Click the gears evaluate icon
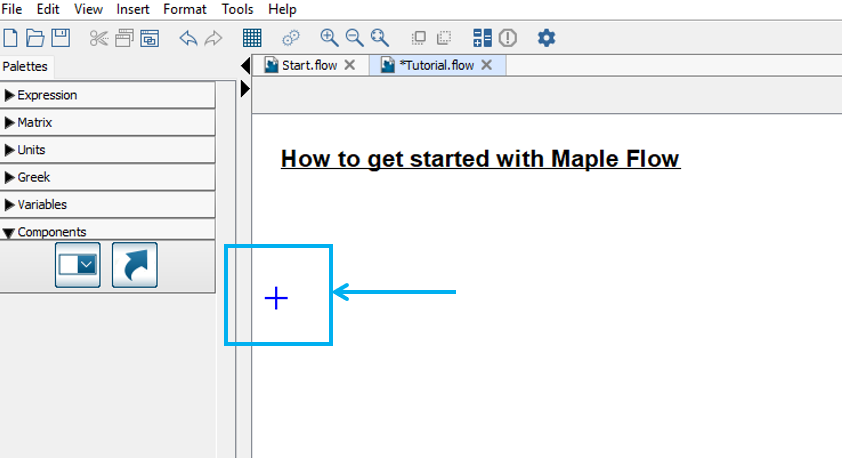The image size is (842, 458). pyautogui.click(x=291, y=38)
